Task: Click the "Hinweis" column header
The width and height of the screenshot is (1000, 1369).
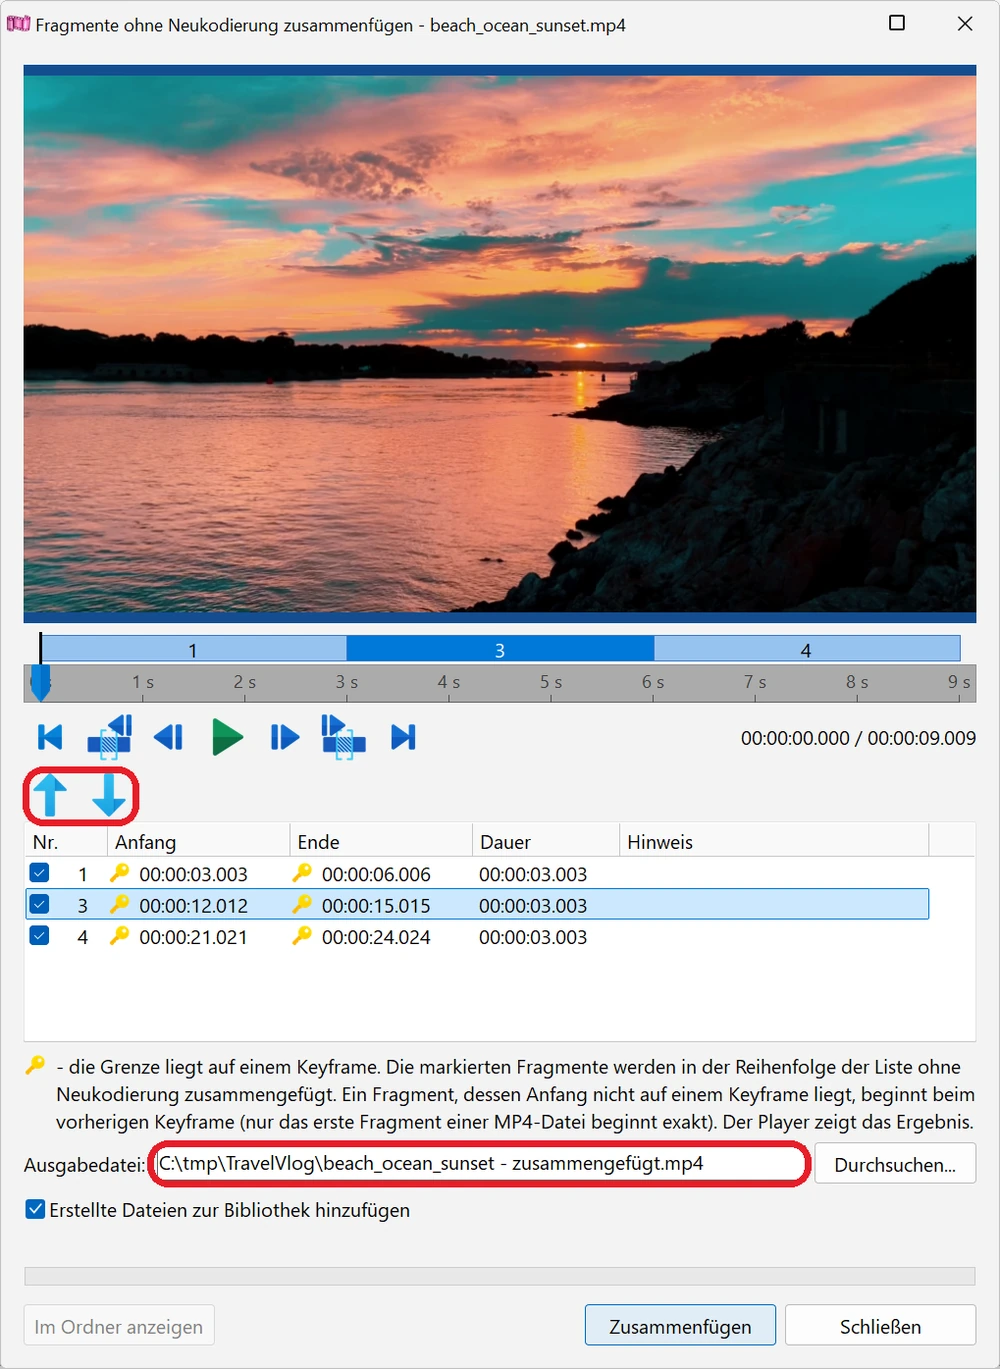Action: point(774,841)
